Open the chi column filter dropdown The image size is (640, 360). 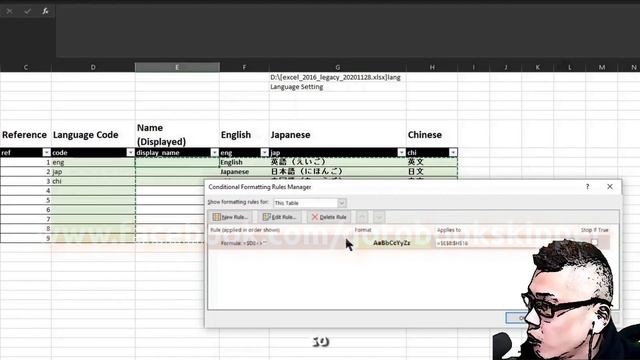pos(453,152)
